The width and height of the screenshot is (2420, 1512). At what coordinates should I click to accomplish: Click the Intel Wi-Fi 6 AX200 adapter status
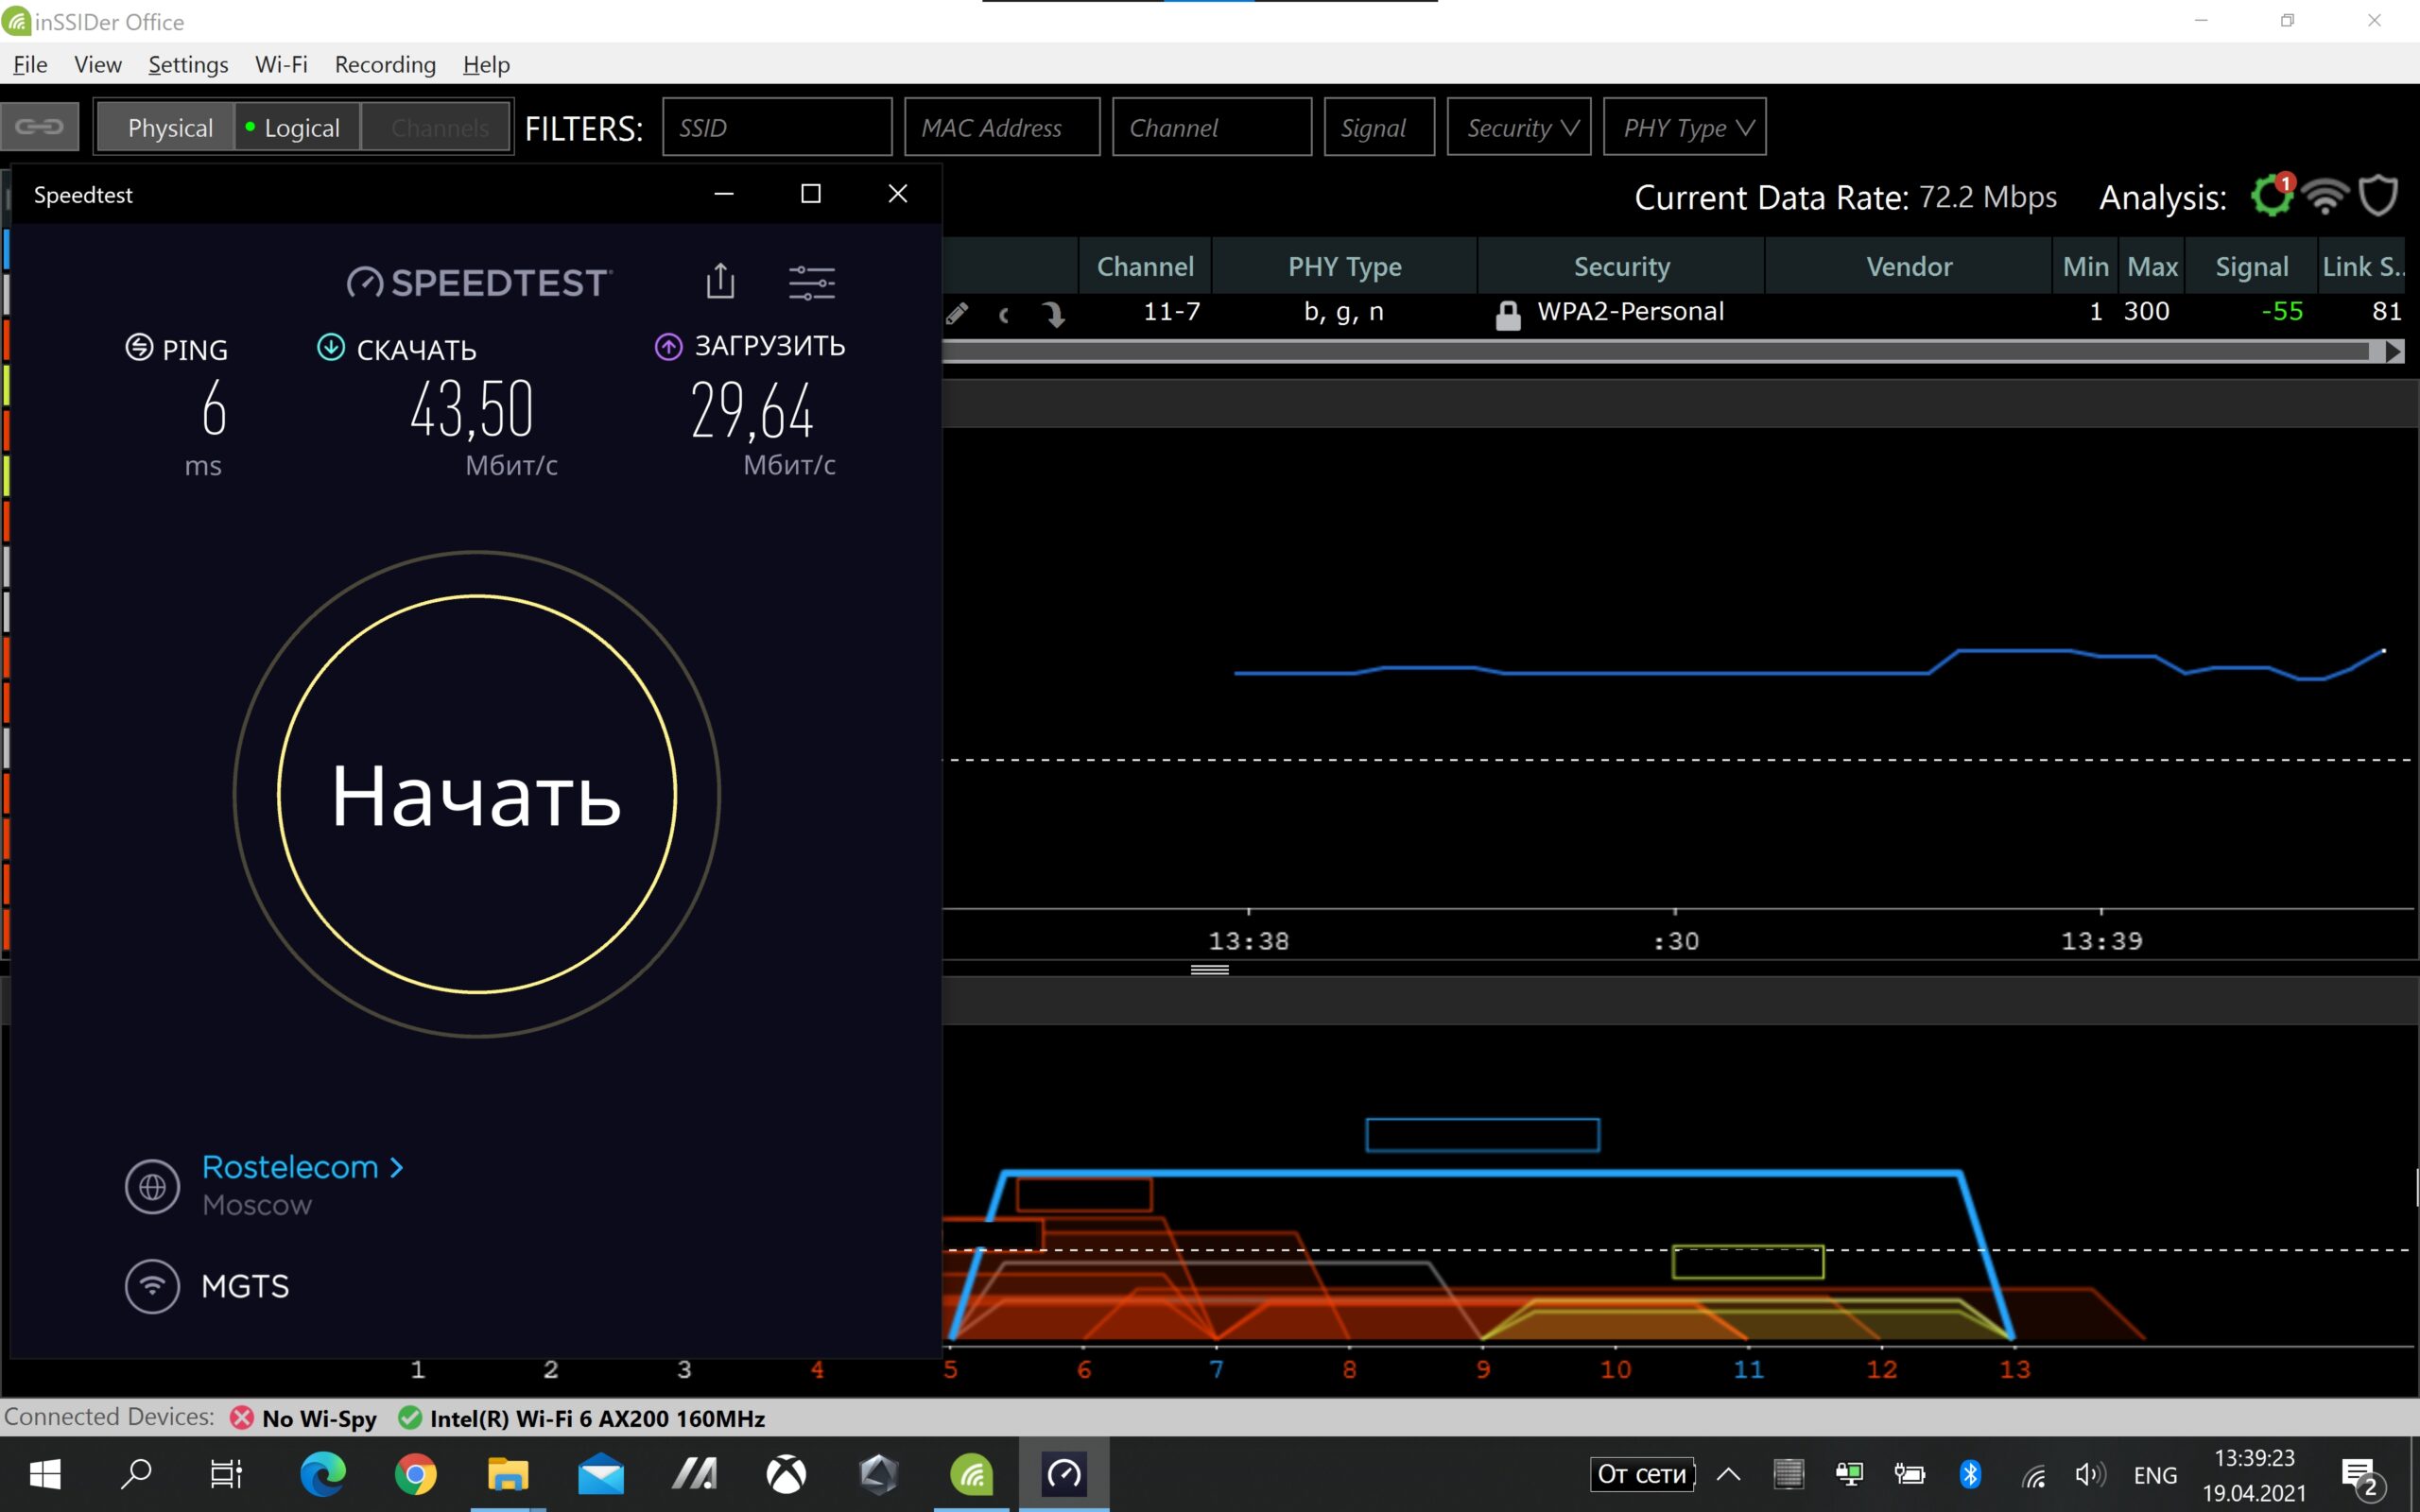coord(582,1418)
